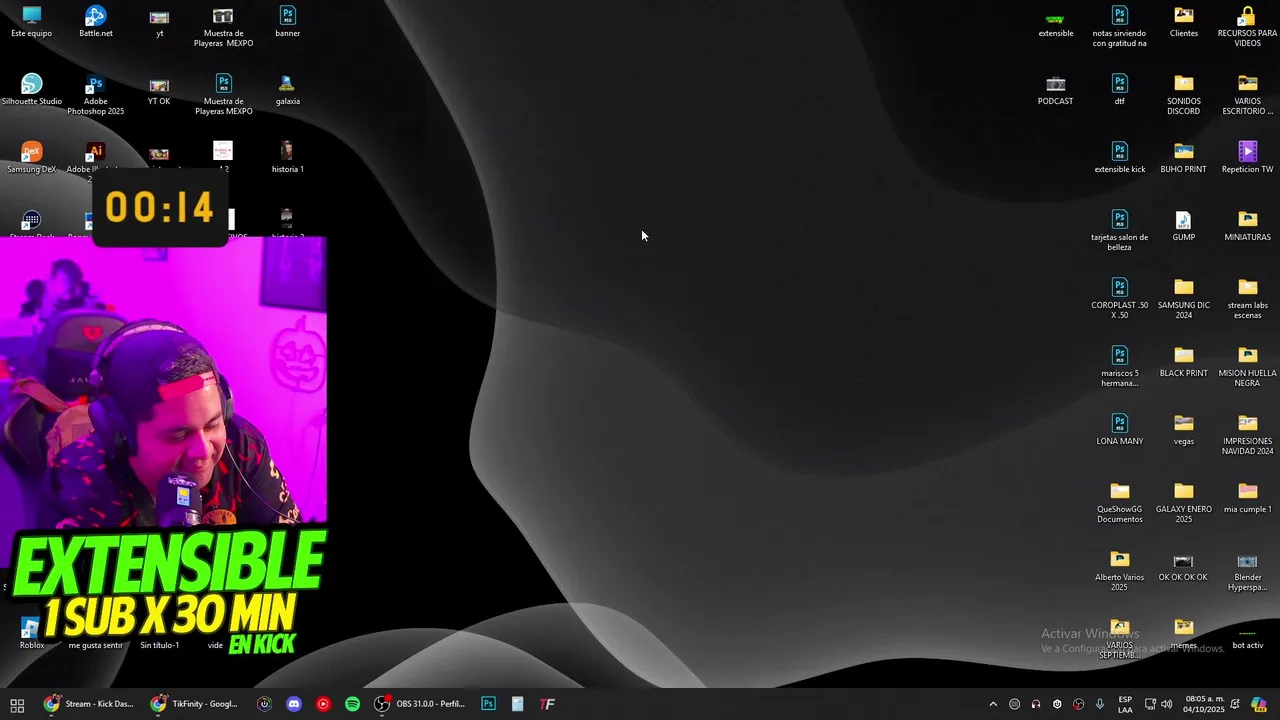Select the Repeticion TW video file

coord(1248,158)
